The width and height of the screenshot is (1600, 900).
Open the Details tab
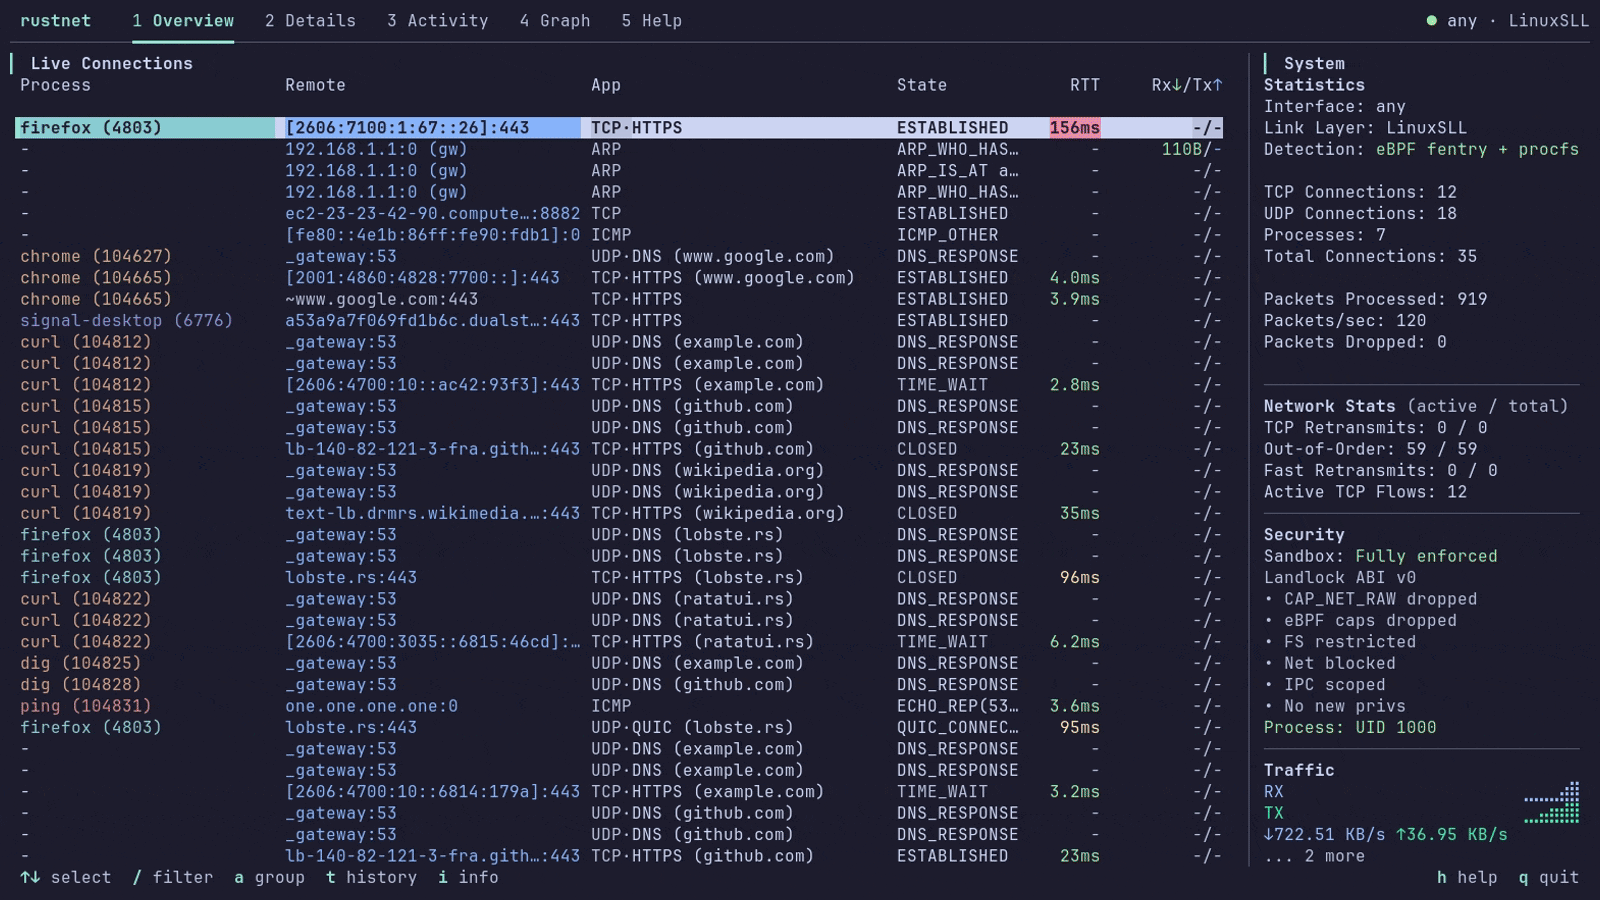point(310,21)
